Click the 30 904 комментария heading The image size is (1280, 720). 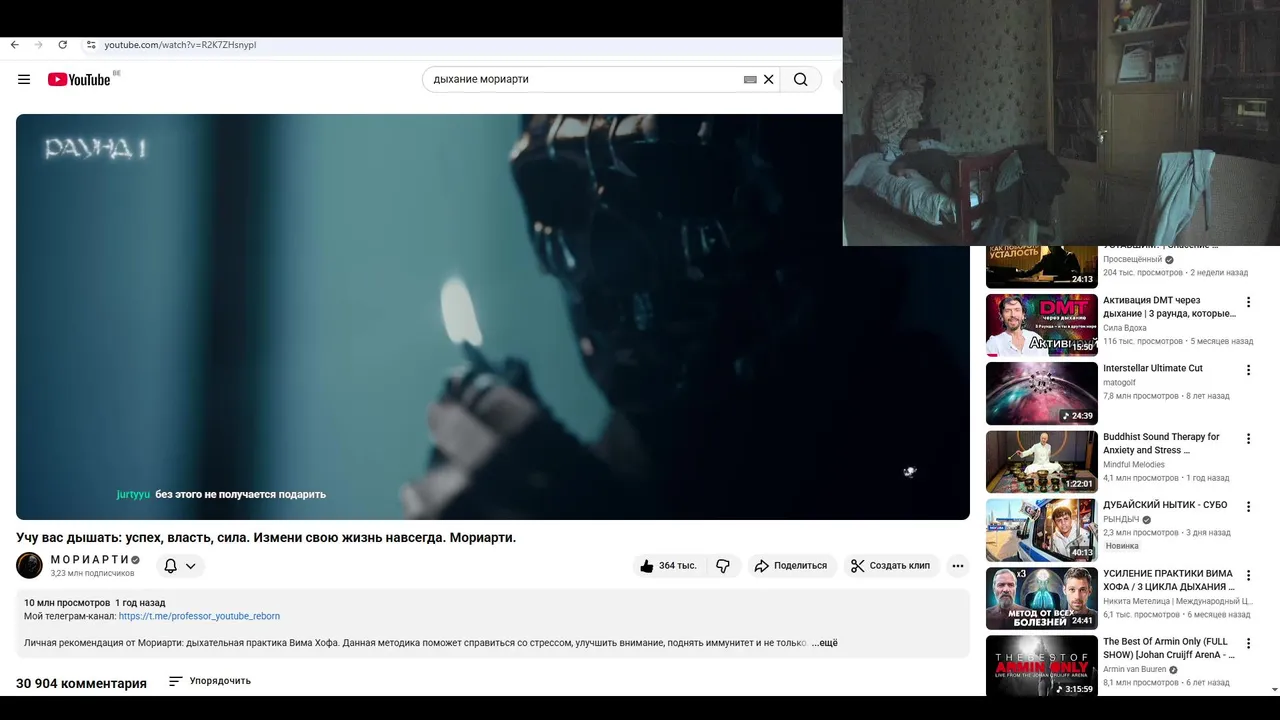81,684
